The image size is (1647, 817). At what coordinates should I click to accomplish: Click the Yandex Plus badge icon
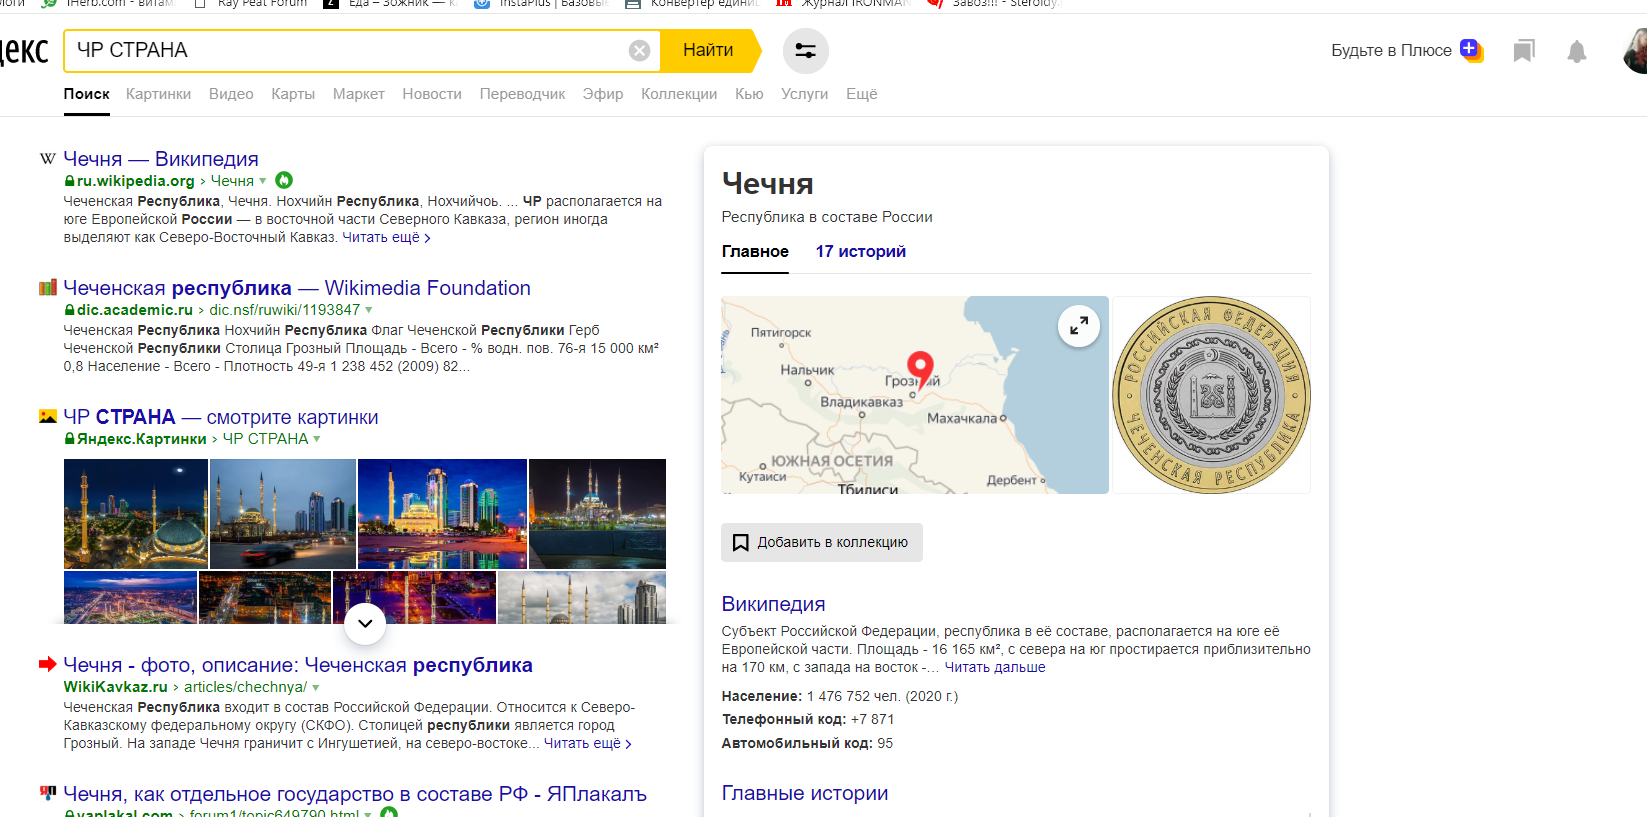click(x=1470, y=50)
